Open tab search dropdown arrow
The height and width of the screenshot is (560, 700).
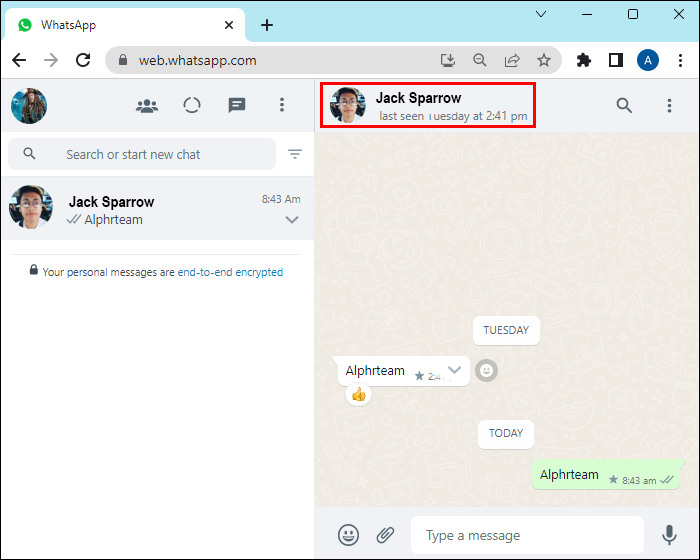coord(541,14)
